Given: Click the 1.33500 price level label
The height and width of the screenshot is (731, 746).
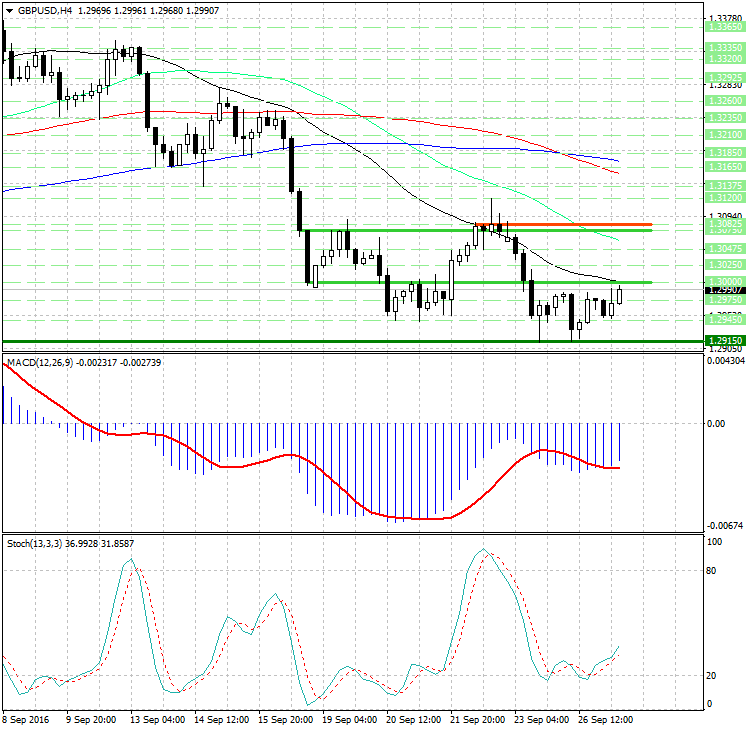Looking at the screenshot, I should tap(723, 47).
